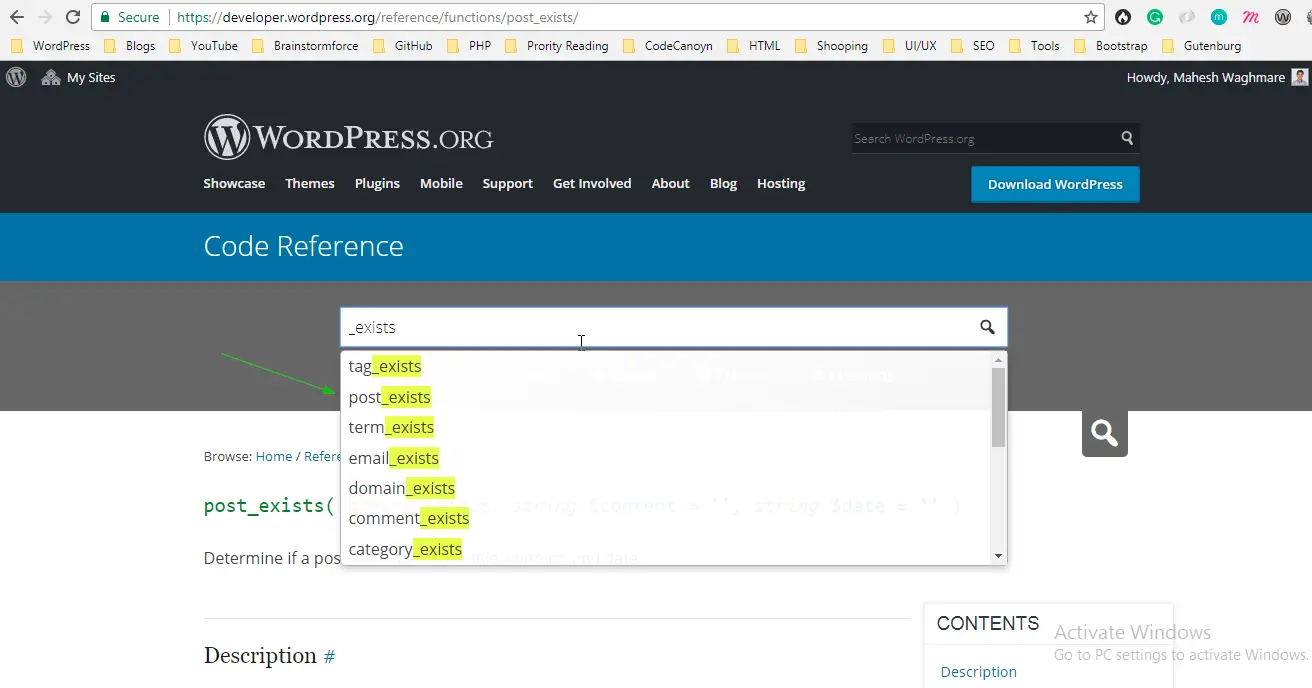The image size is (1312, 688).
Task: Click the Download WordPress button
Action: (1055, 184)
